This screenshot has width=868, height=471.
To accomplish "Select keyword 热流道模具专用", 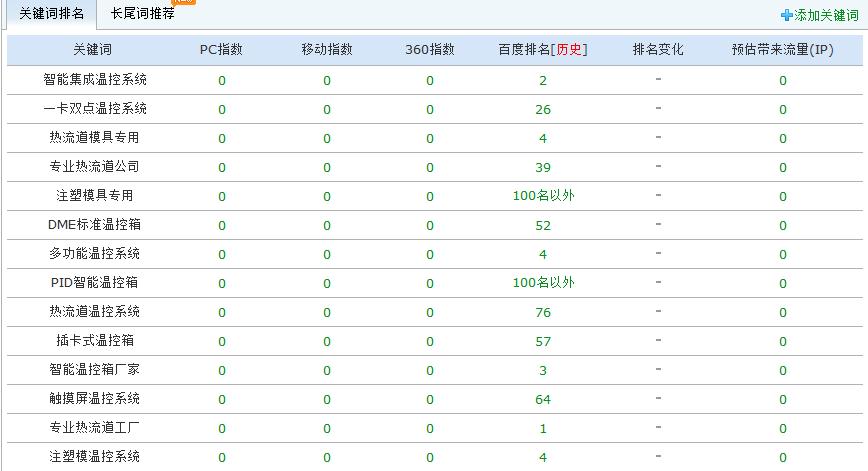I will tap(95, 137).
